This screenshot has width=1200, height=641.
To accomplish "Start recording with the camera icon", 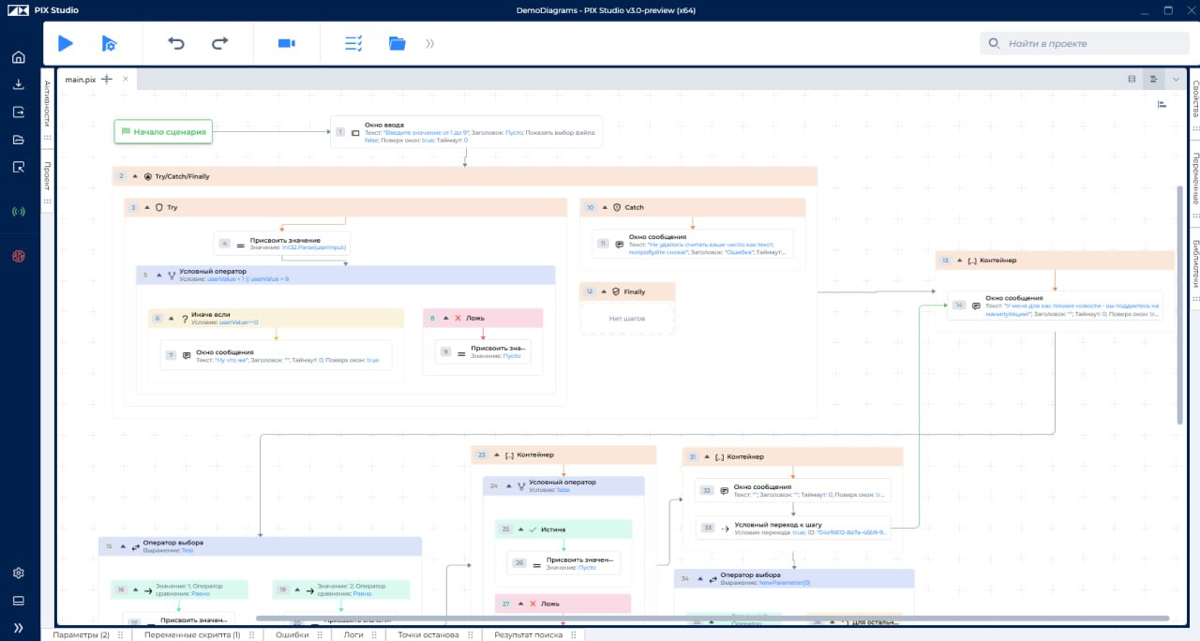I will tap(287, 43).
